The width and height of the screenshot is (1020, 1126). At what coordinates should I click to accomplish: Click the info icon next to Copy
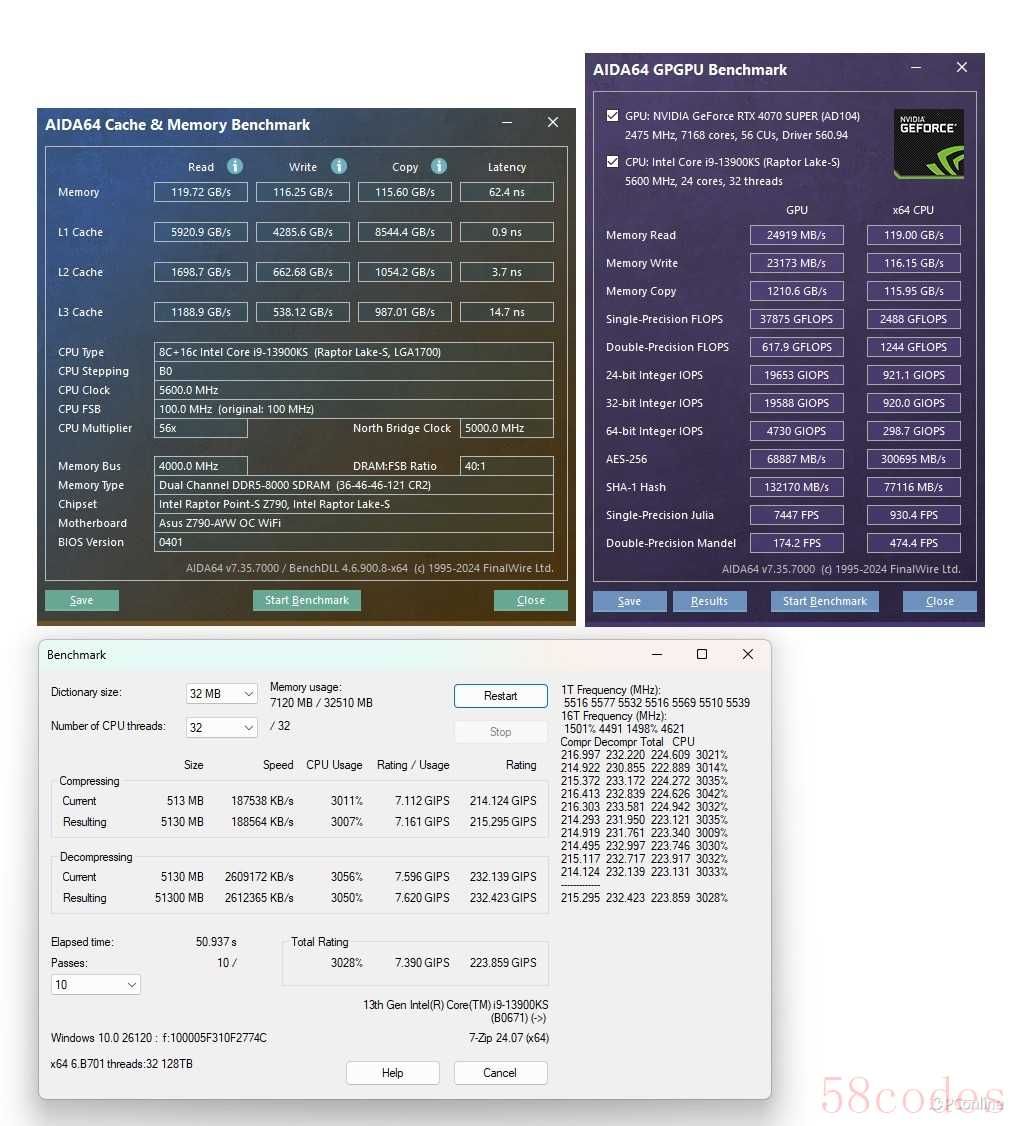pyautogui.click(x=438, y=166)
